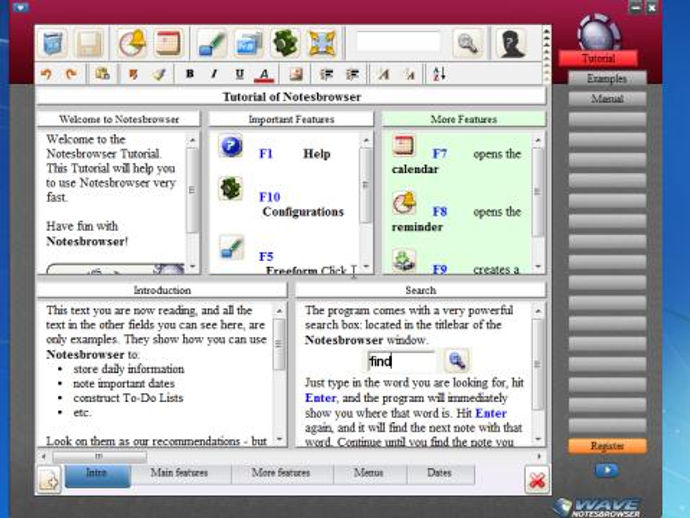The width and height of the screenshot is (690, 518).
Task: Sort entries with the A-Z arrow icon
Action: 440,73
